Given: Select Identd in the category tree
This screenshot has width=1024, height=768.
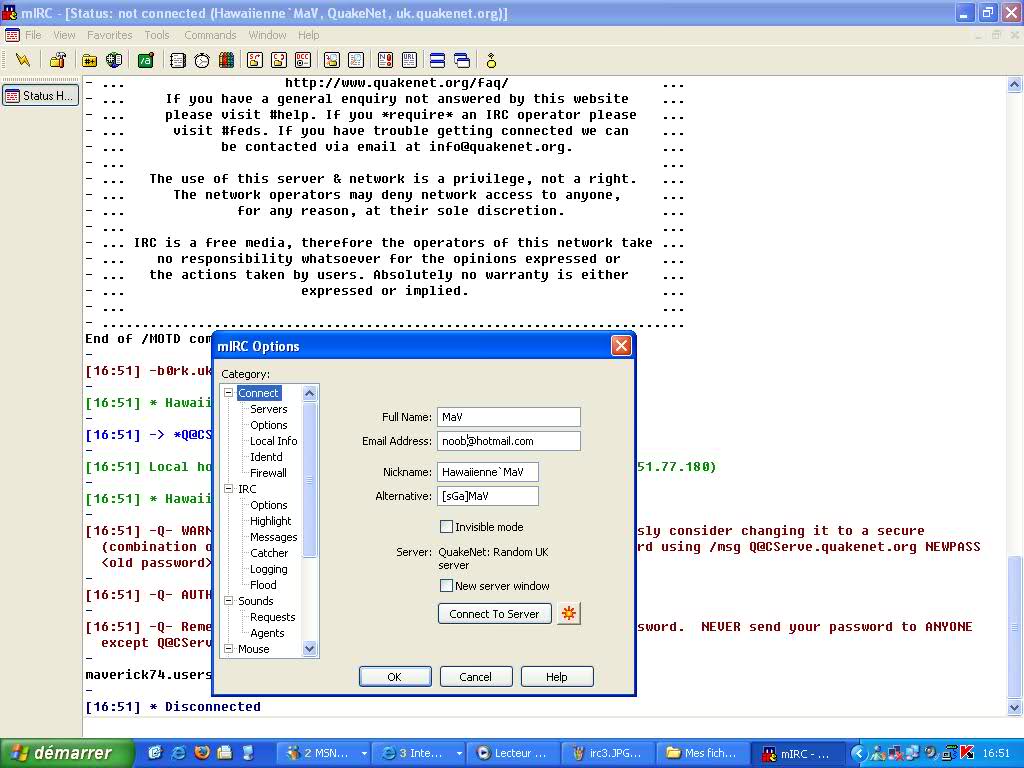Looking at the screenshot, I should [x=266, y=456].
